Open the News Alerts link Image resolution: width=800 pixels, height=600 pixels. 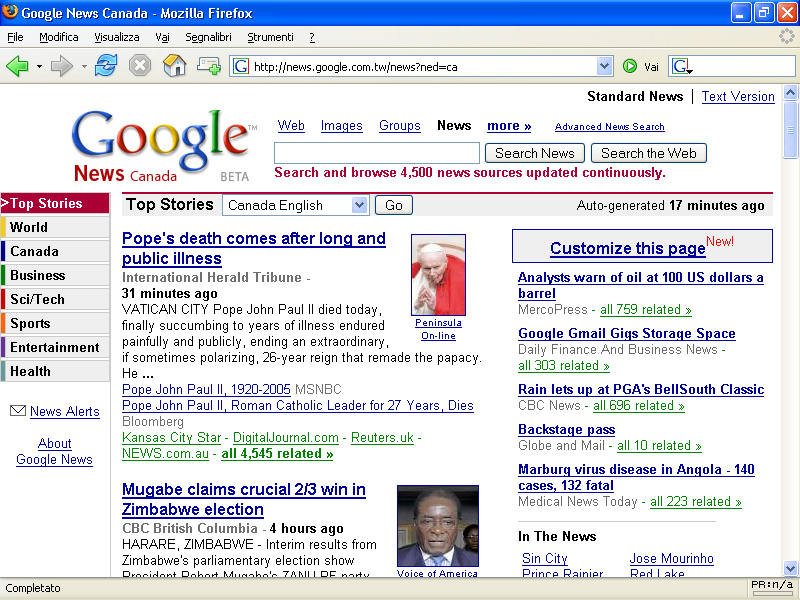pyautogui.click(x=65, y=411)
